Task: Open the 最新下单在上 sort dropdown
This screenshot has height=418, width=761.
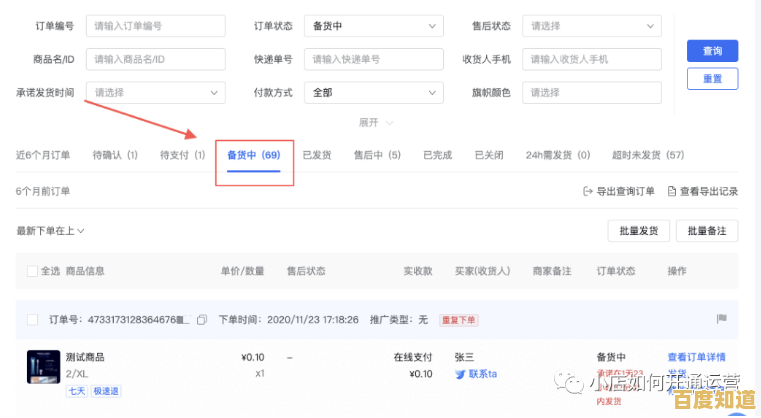Action: [50, 231]
